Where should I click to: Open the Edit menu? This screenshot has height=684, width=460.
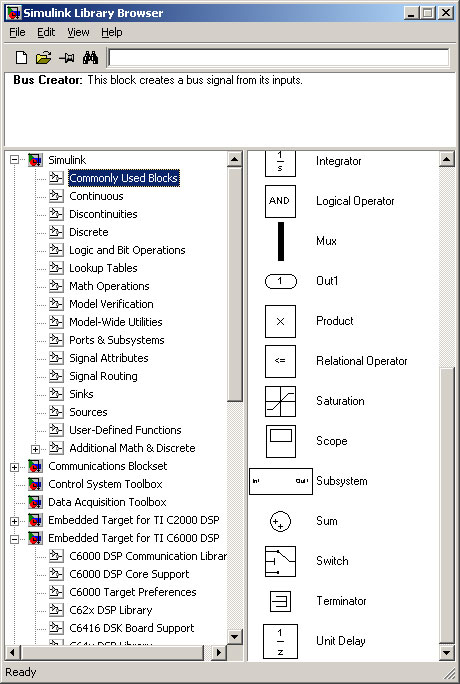[46, 32]
